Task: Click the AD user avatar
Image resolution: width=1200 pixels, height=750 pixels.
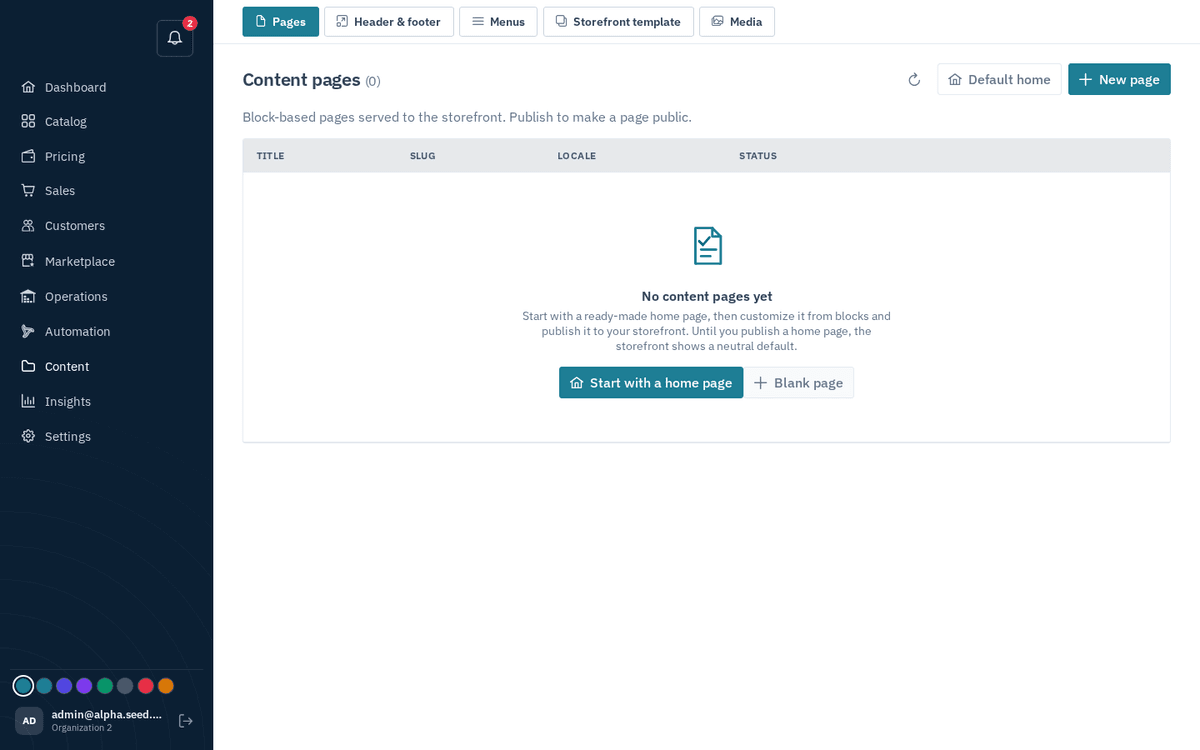Action: (x=29, y=721)
